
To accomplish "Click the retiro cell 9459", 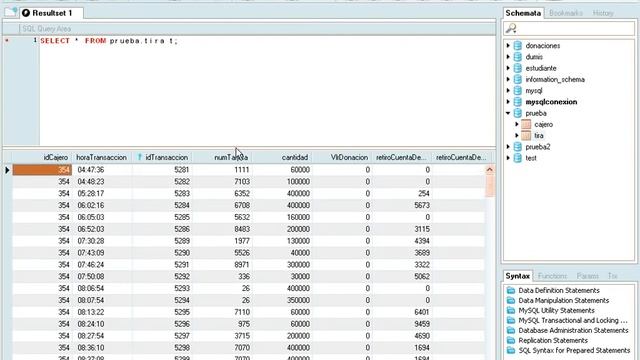I will 402,324.
